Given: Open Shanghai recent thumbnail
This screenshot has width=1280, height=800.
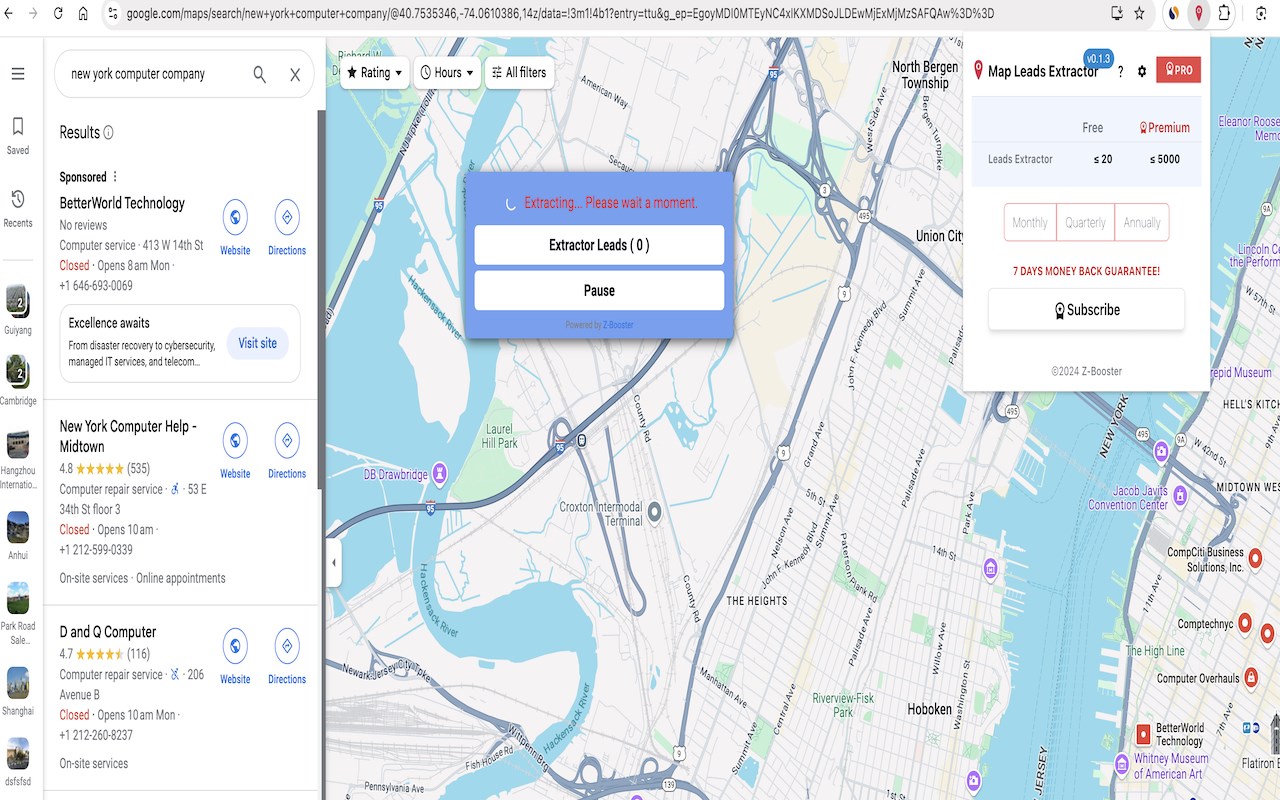Looking at the screenshot, I should tap(17, 690).
